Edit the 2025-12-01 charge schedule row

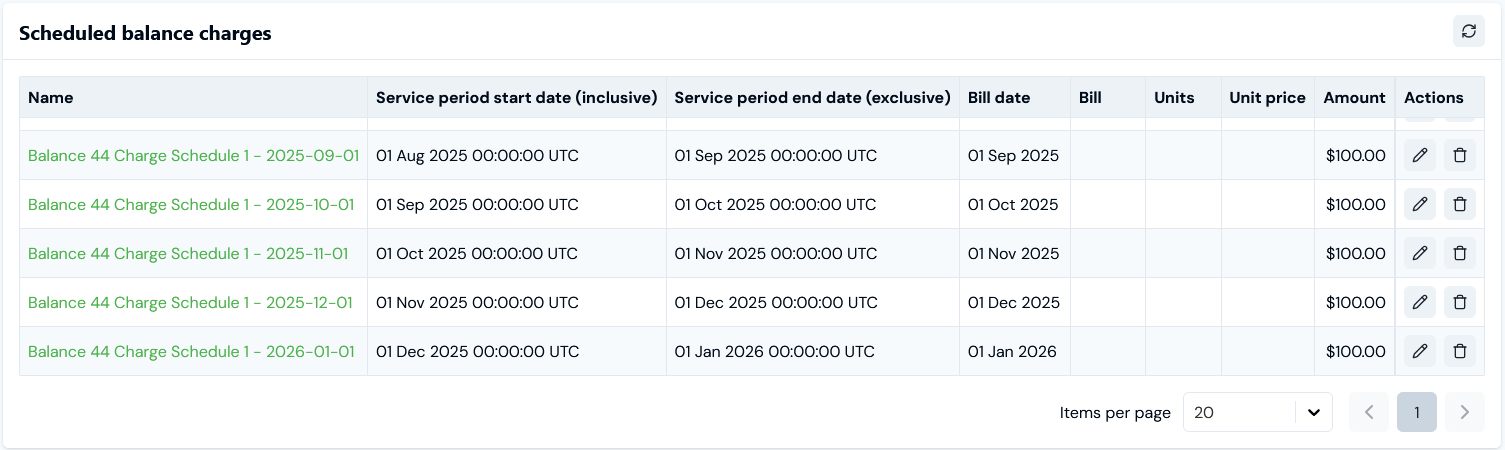pos(1419,302)
